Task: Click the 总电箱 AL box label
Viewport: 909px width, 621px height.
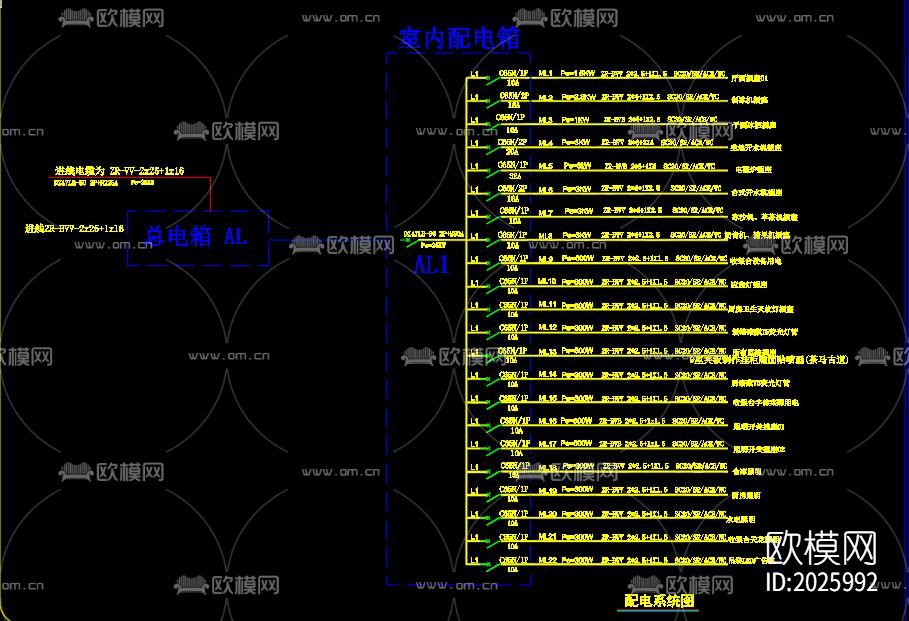Action: [196, 236]
